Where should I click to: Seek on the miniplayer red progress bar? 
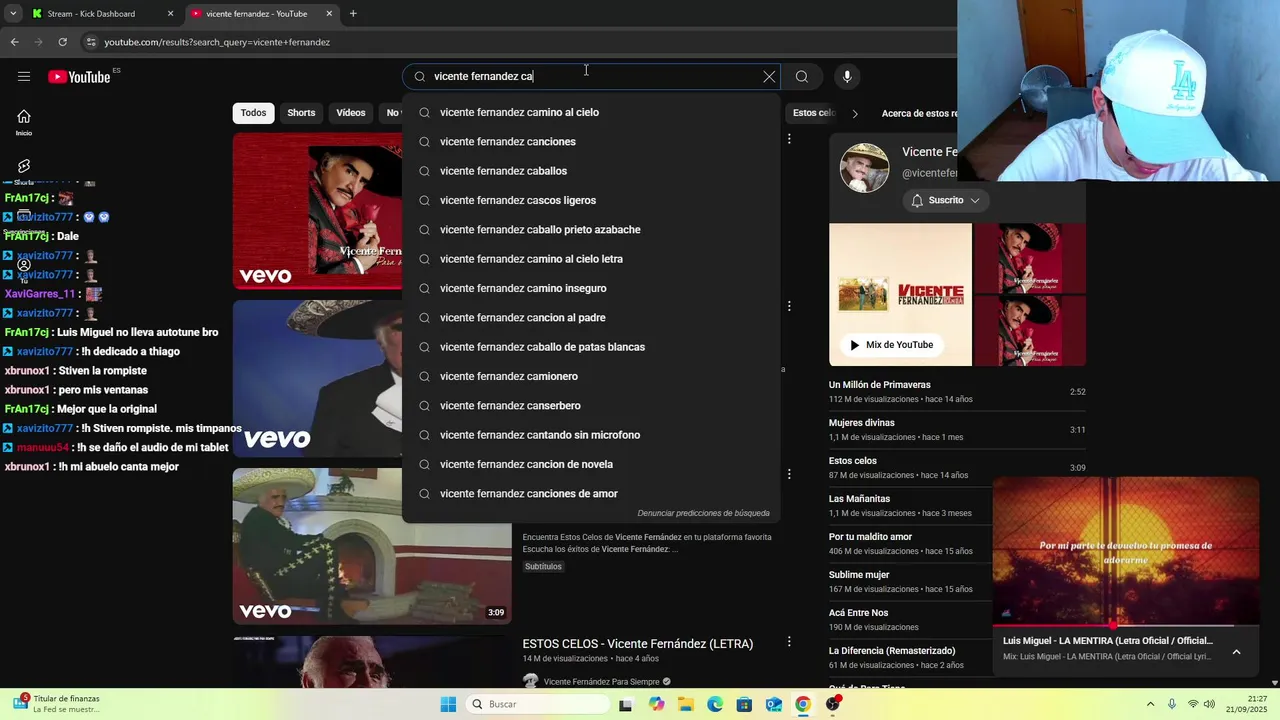[x=1126, y=625]
